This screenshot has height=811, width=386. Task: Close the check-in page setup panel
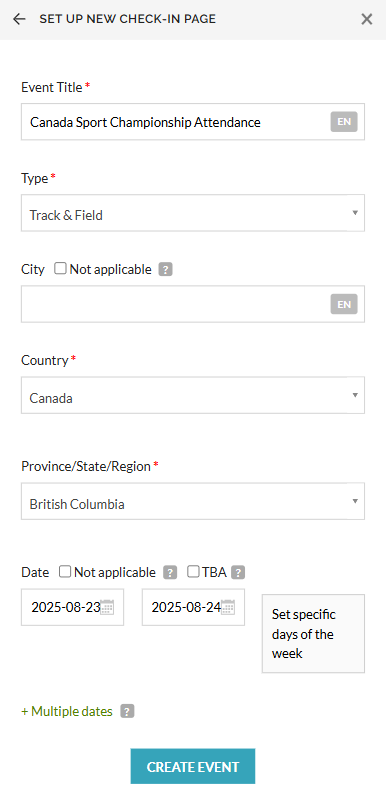click(366, 19)
